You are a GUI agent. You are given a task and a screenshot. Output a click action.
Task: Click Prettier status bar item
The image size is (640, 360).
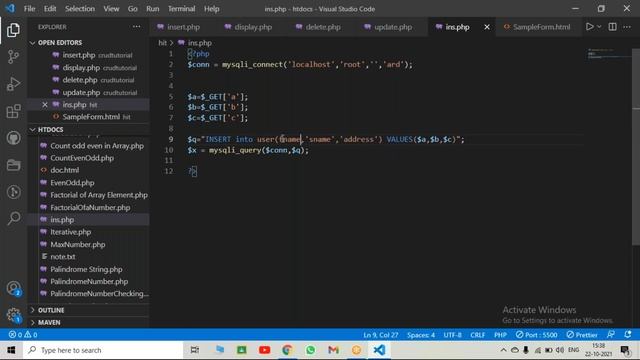click(x=582, y=335)
